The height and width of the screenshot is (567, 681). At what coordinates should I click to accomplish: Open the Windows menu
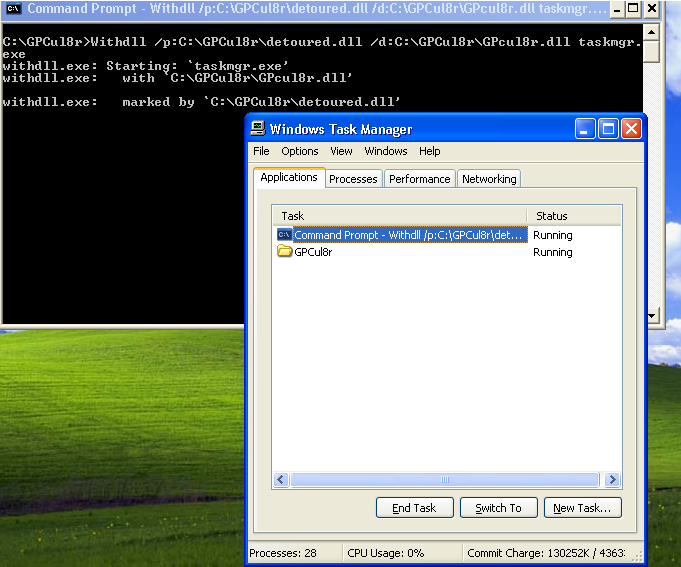pos(386,151)
